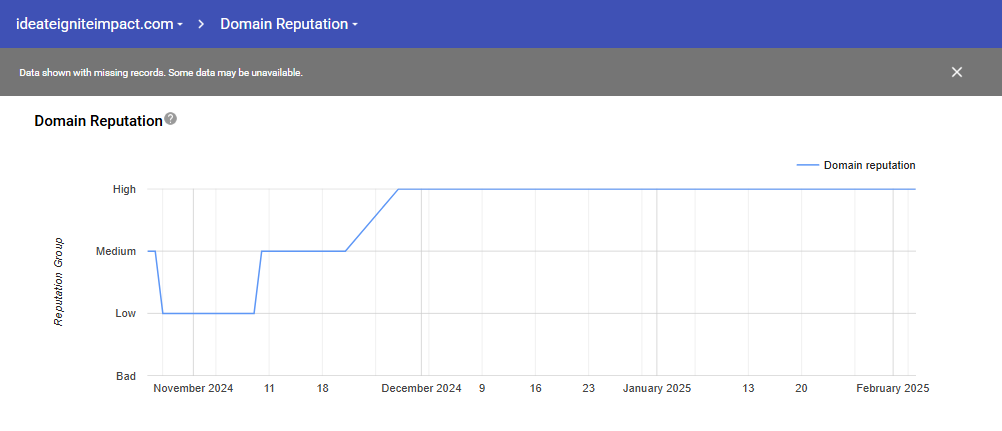Screen dimensions: 1002x431
Task: Click the missing records warning text
Action: pyautogui.click(x=161, y=73)
